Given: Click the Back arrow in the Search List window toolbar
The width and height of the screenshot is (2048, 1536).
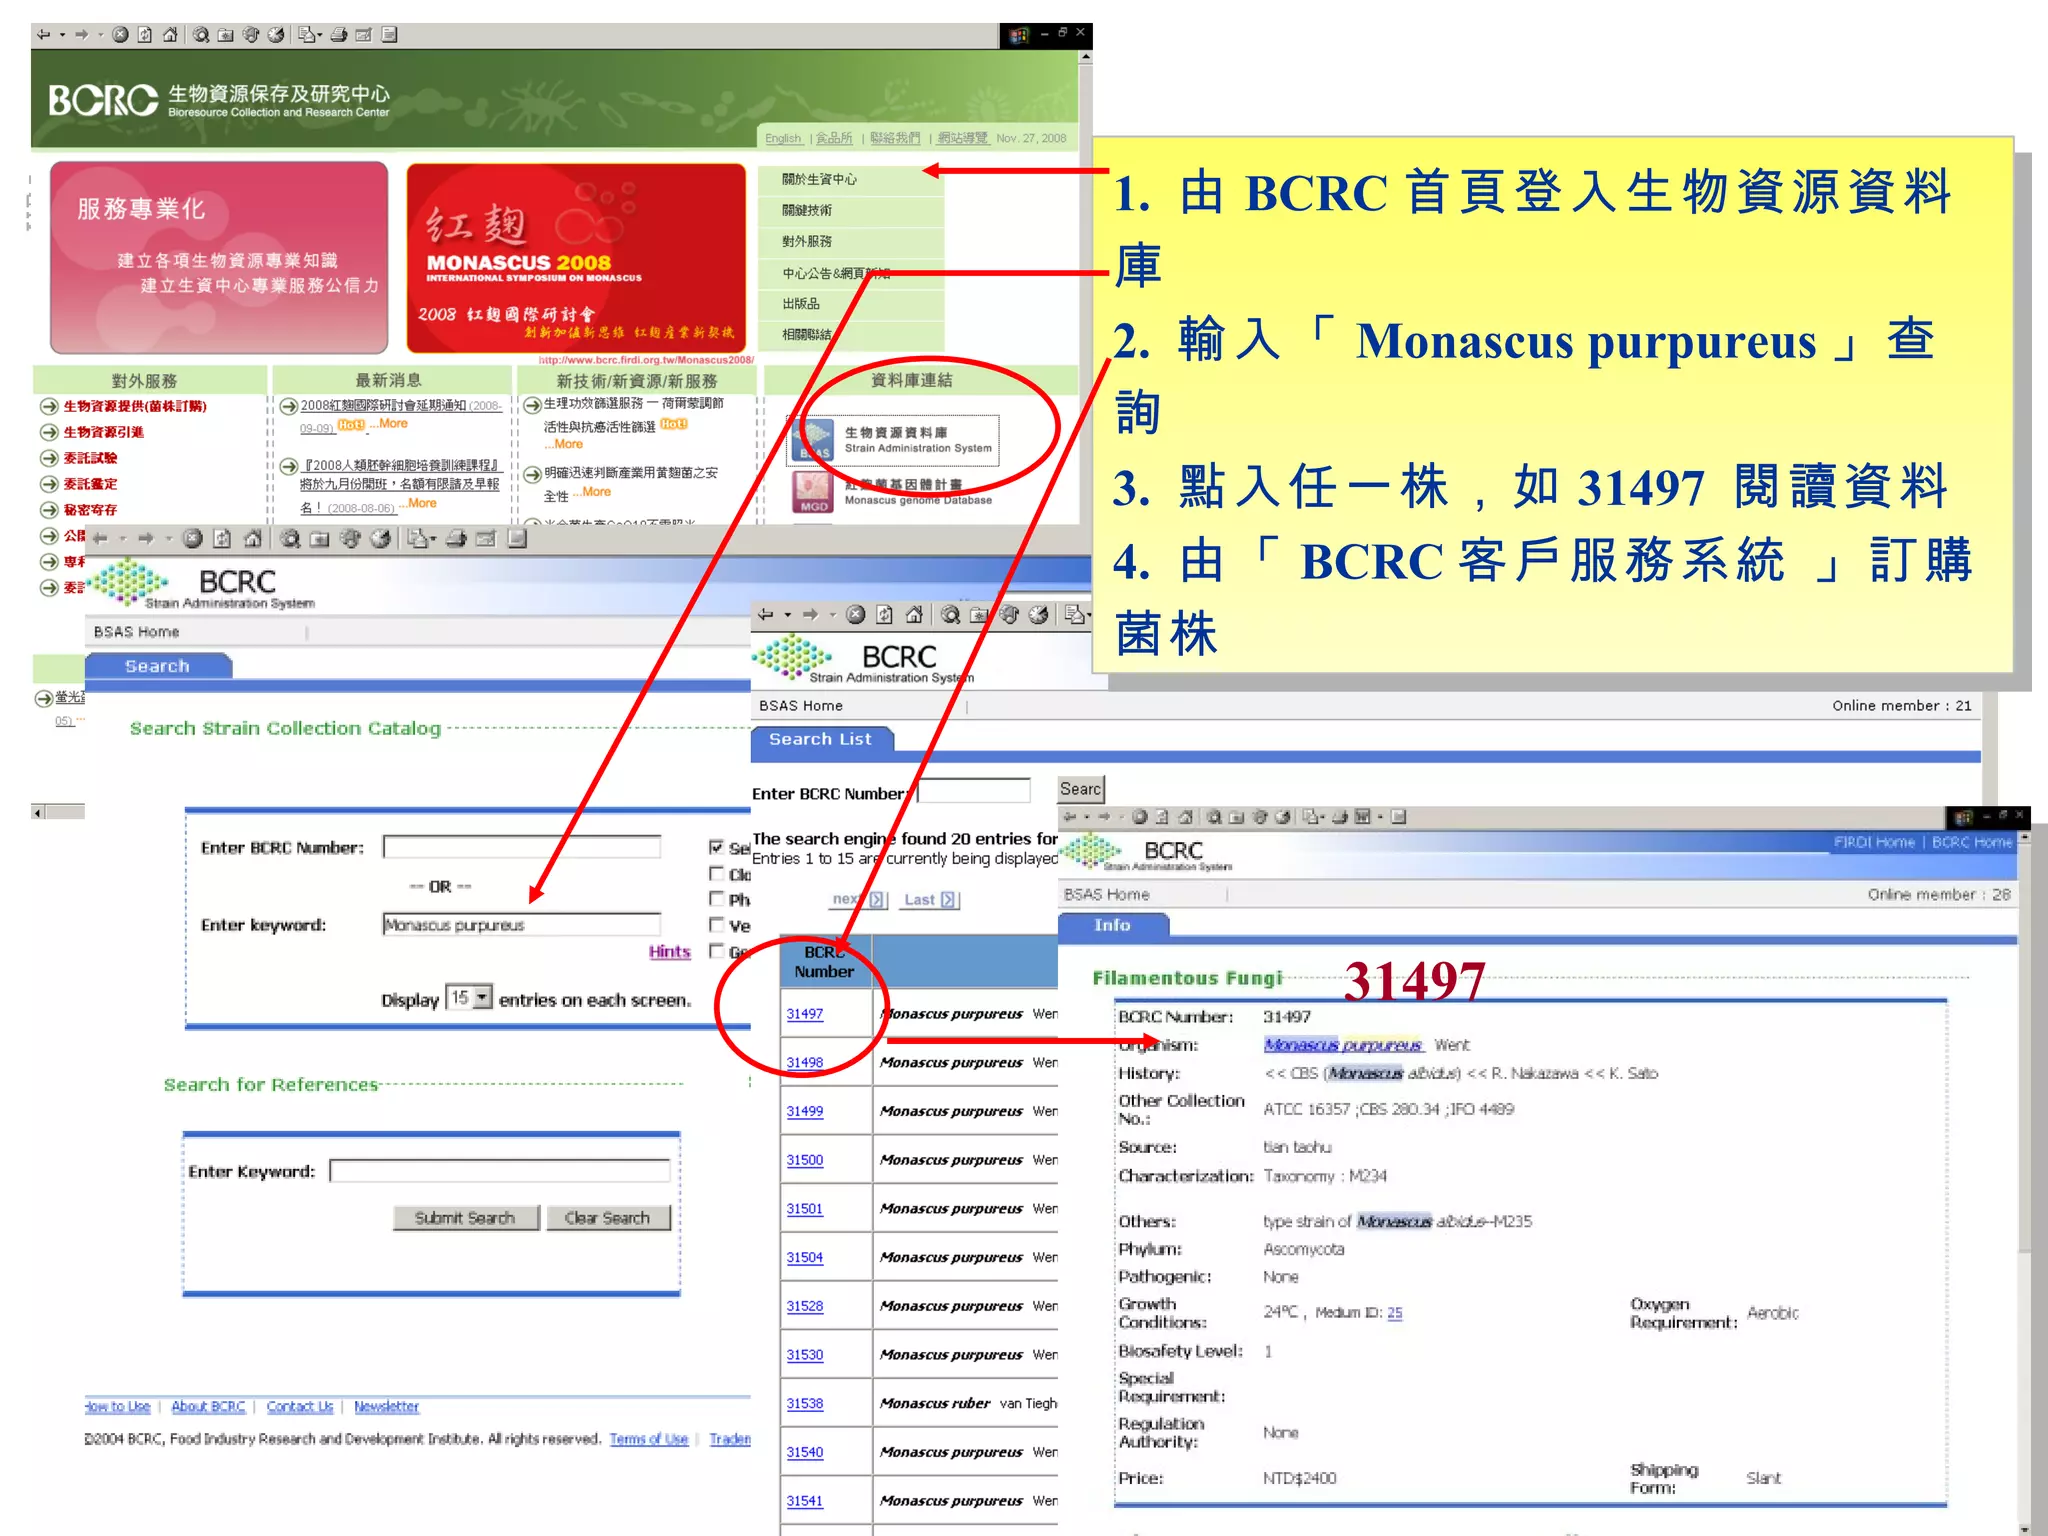Looking at the screenshot, I should click(x=766, y=615).
